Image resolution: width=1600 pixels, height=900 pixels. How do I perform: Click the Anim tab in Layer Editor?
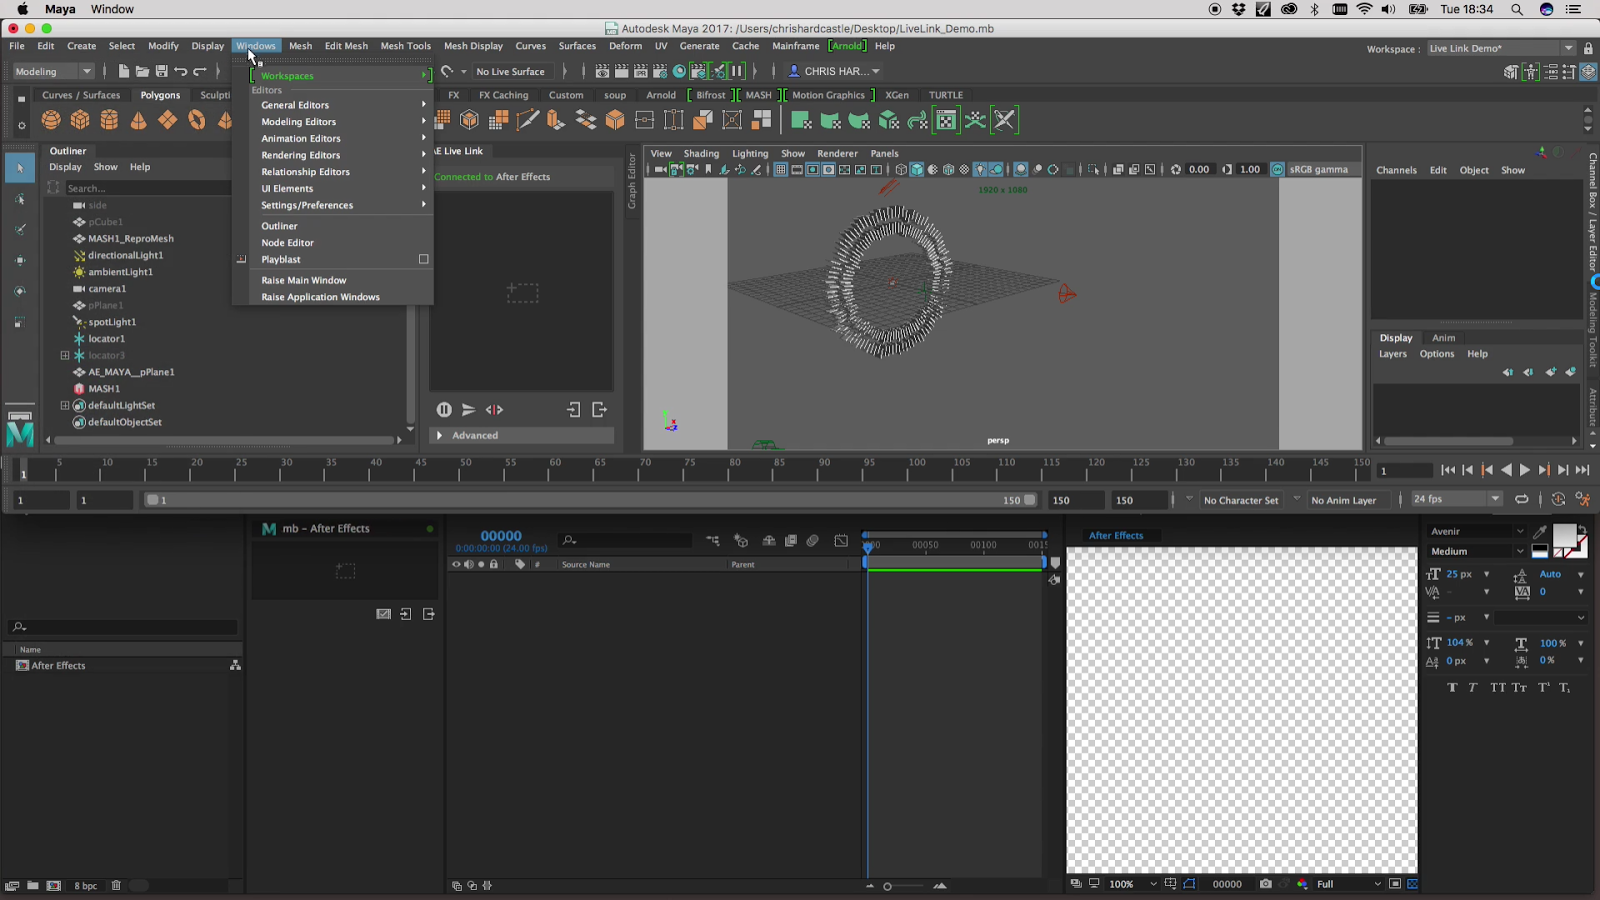click(x=1443, y=338)
